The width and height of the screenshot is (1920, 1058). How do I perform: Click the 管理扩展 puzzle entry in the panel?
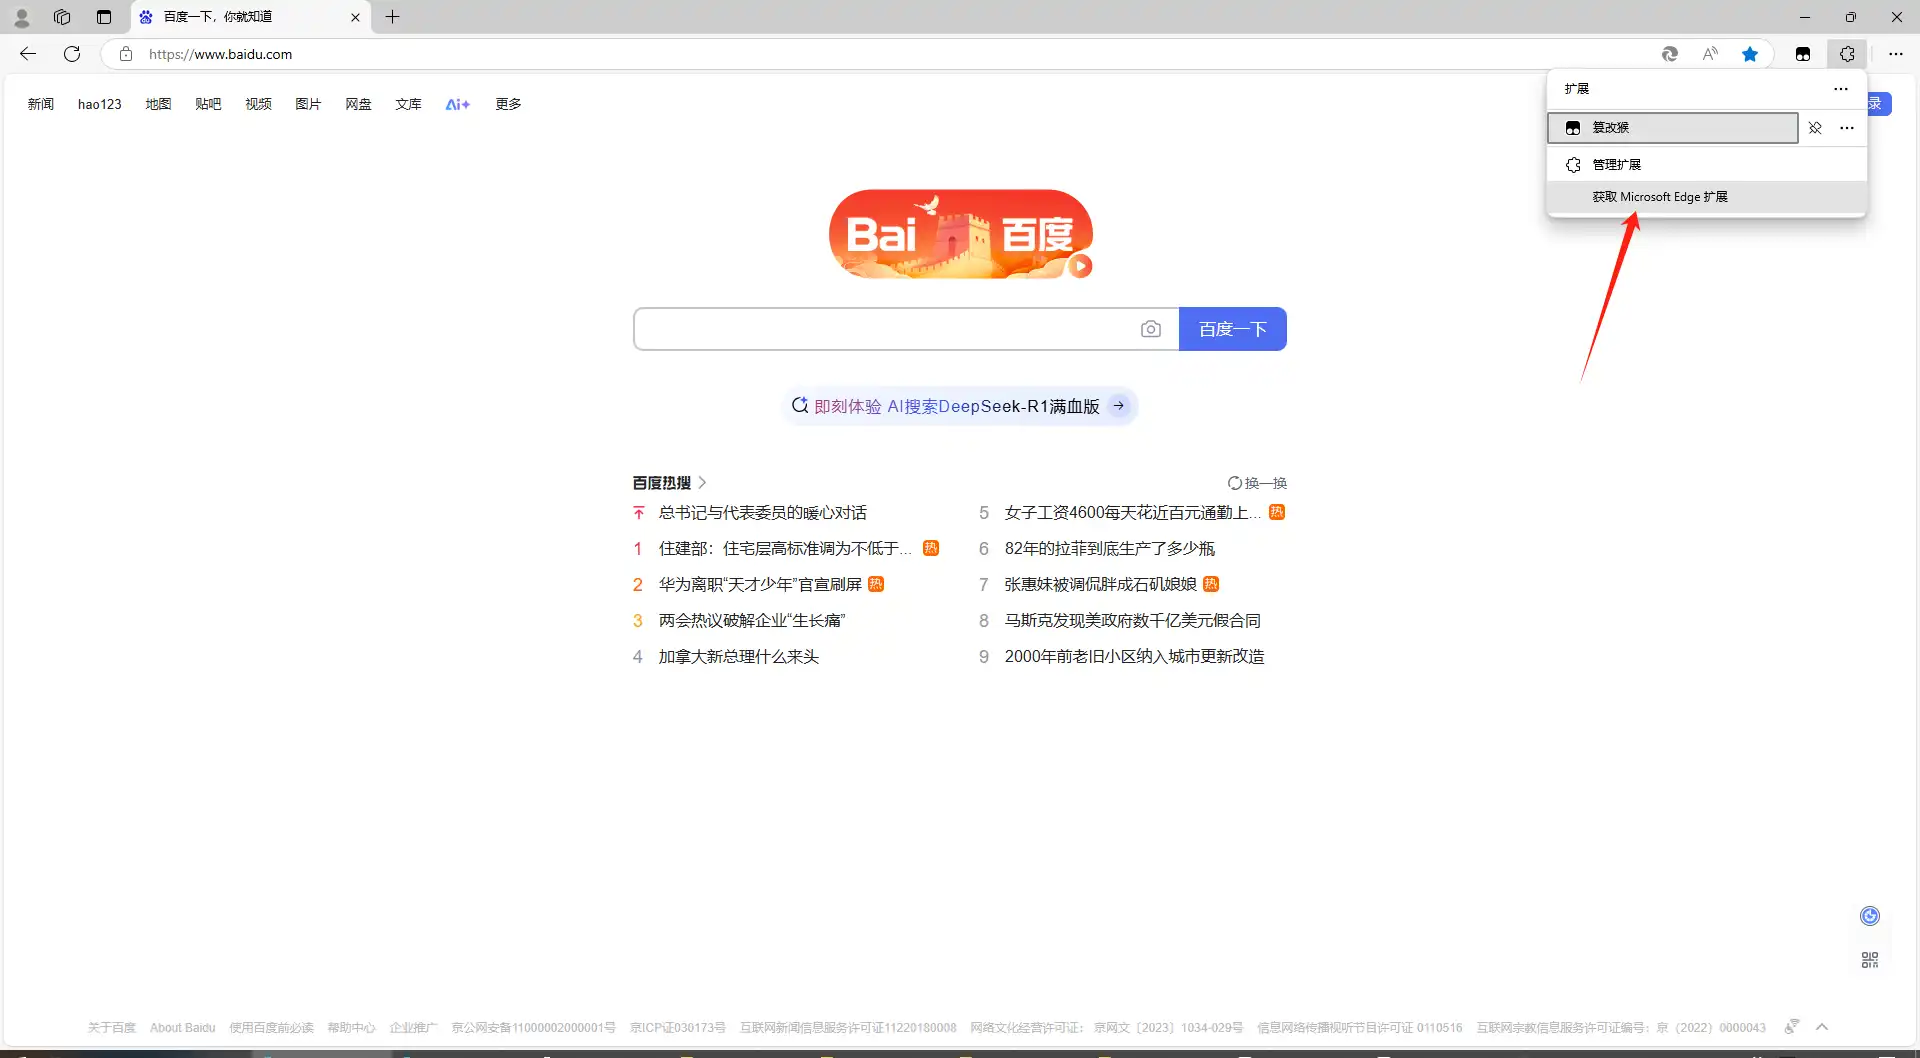coord(1615,164)
